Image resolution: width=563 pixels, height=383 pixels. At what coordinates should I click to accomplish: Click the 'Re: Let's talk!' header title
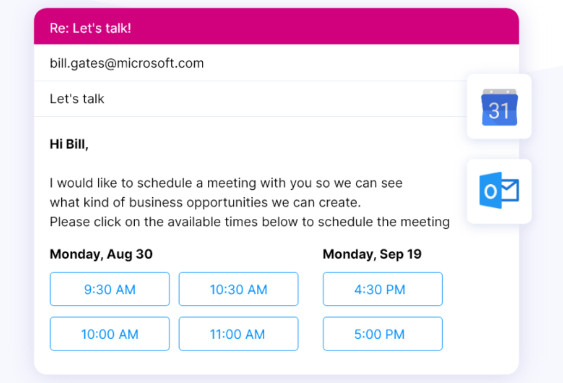[x=90, y=28]
